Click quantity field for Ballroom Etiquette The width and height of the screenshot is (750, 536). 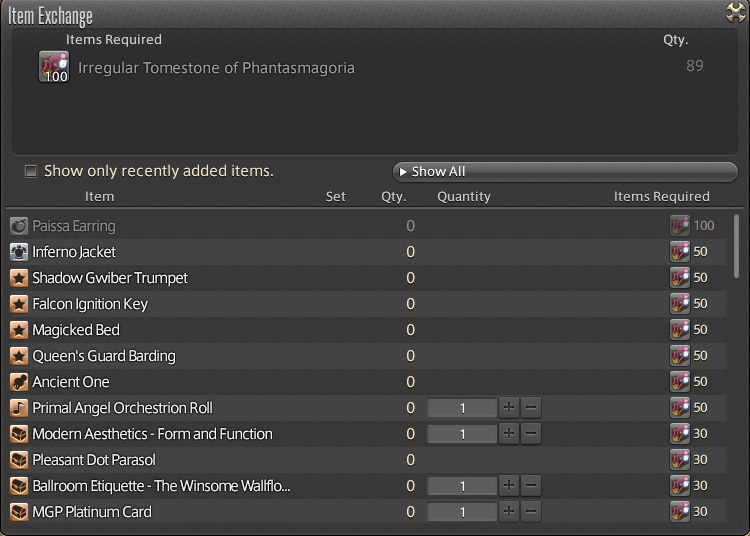point(462,486)
